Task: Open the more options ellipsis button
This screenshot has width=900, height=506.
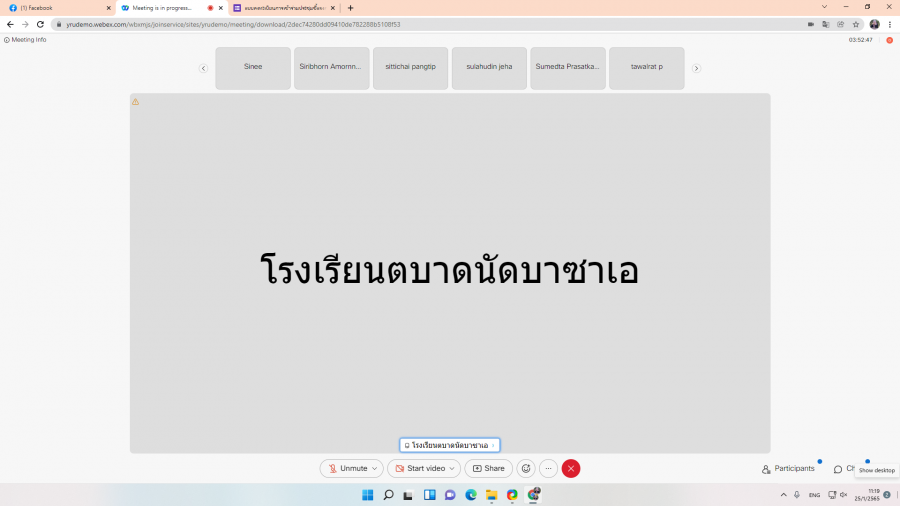Action: click(548, 468)
